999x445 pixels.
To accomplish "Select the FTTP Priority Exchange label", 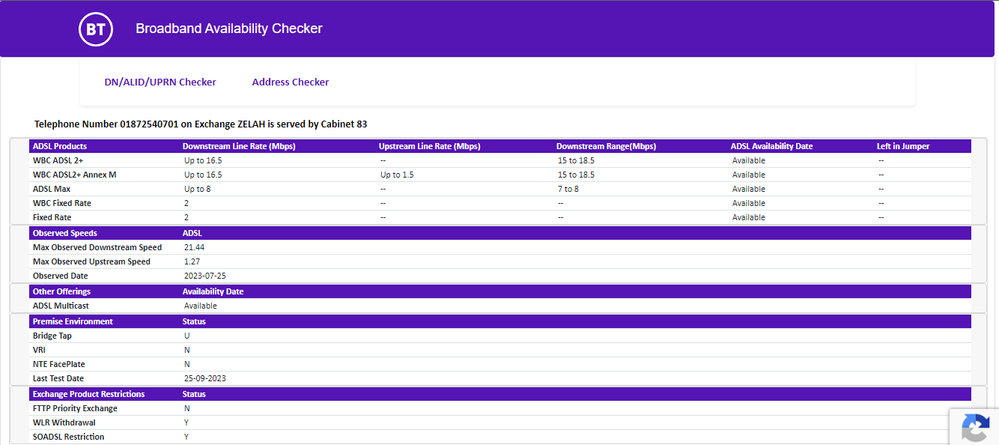I will tap(75, 408).
